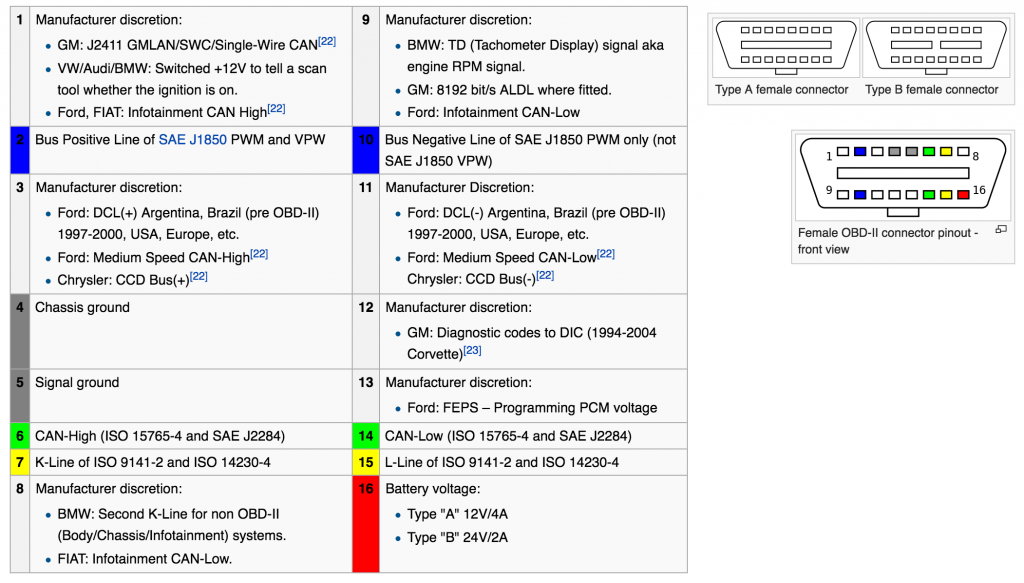Select the blue pin 2 table cell

pos(18,150)
